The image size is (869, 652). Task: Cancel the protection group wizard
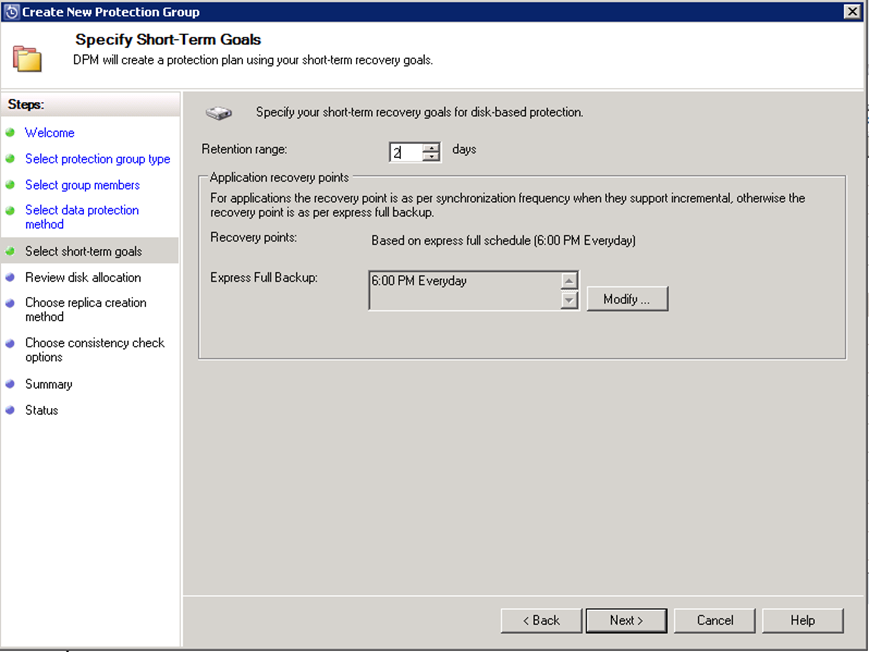pyautogui.click(x=714, y=620)
